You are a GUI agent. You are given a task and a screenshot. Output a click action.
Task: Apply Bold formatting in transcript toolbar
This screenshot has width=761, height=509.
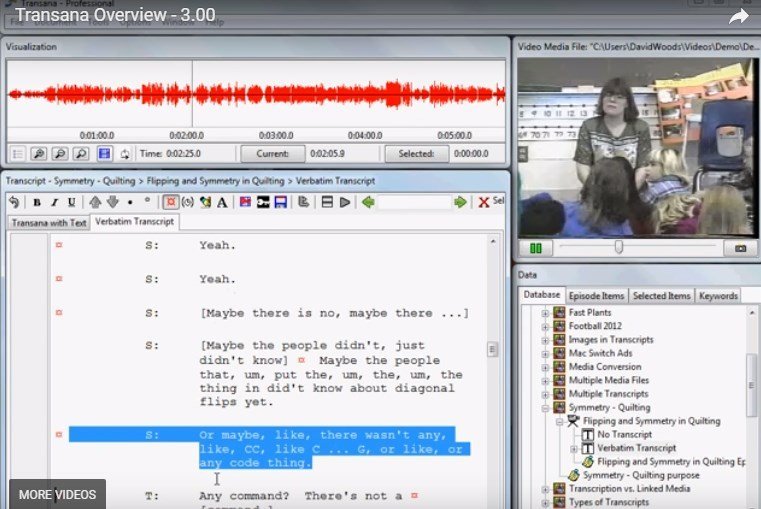click(x=36, y=202)
